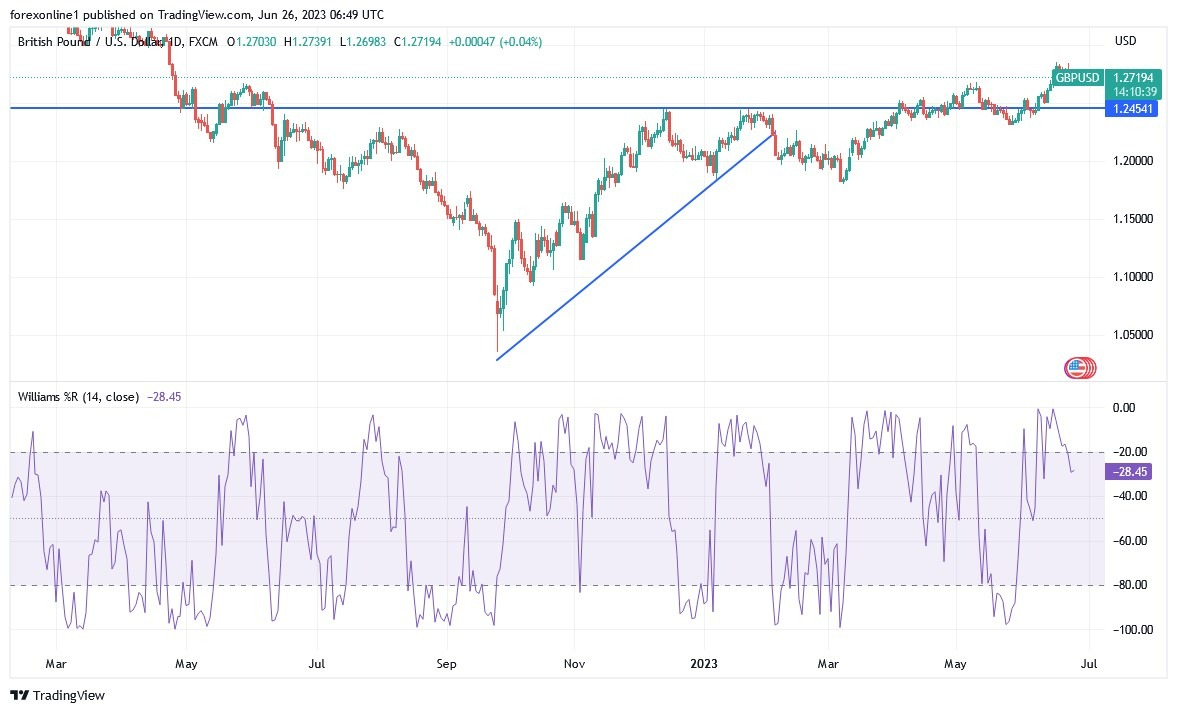Image resolution: width=1177 pixels, height=713 pixels.
Task: Click the US flag economic event marker
Action: pos(1081,368)
